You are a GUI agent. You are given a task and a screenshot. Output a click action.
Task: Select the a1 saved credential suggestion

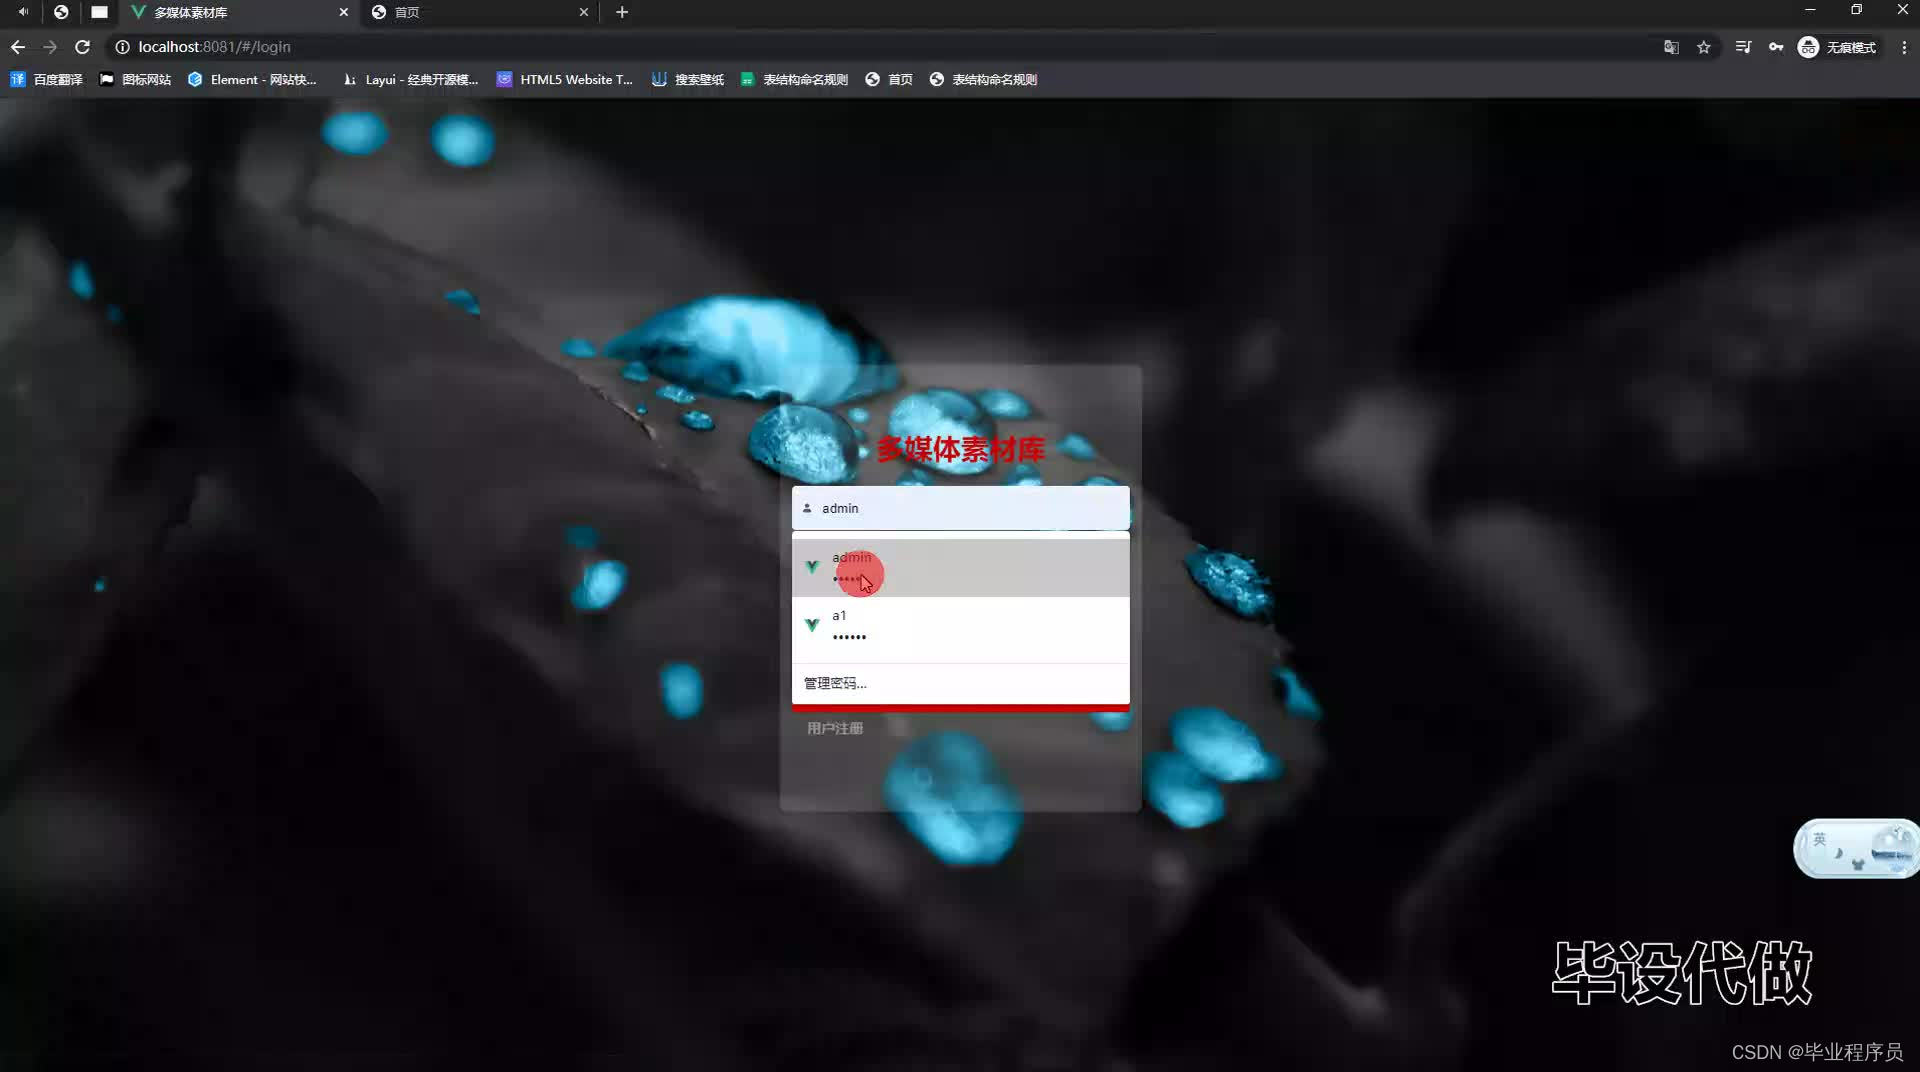click(x=961, y=626)
